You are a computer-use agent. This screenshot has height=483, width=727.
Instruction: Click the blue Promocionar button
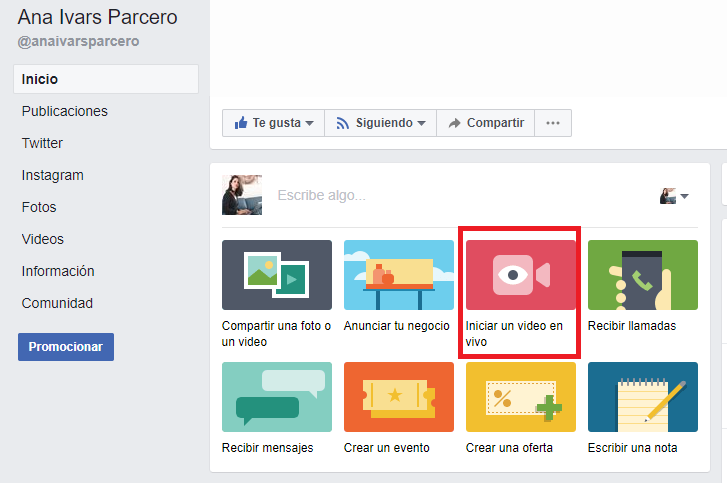pyautogui.click(x=66, y=347)
